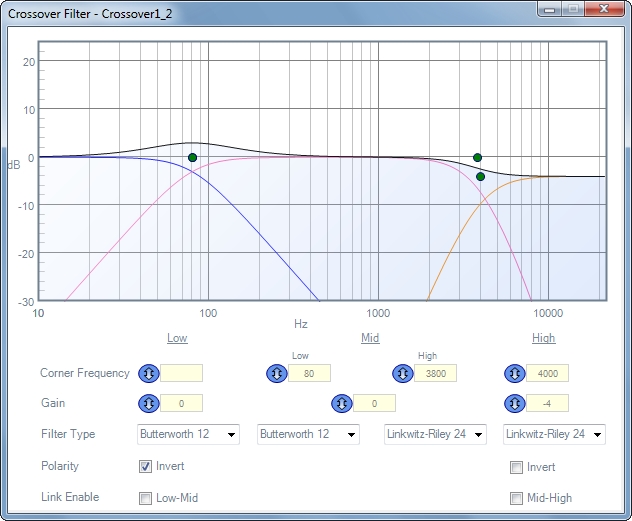632x521 pixels.
Task: Enable the Mid-High link checkbox
Action: (517, 498)
